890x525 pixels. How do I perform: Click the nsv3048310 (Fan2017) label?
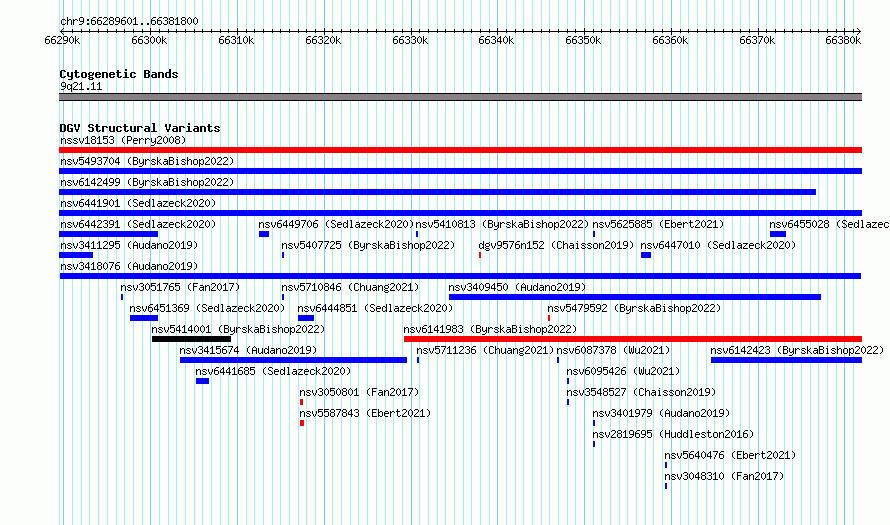click(x=724, y=476)
